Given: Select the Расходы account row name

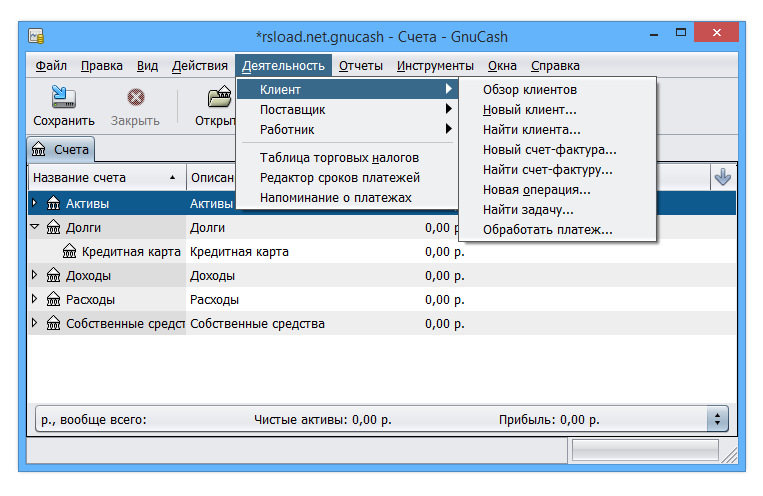Looking at the screenshot, I should coord(90,299).
